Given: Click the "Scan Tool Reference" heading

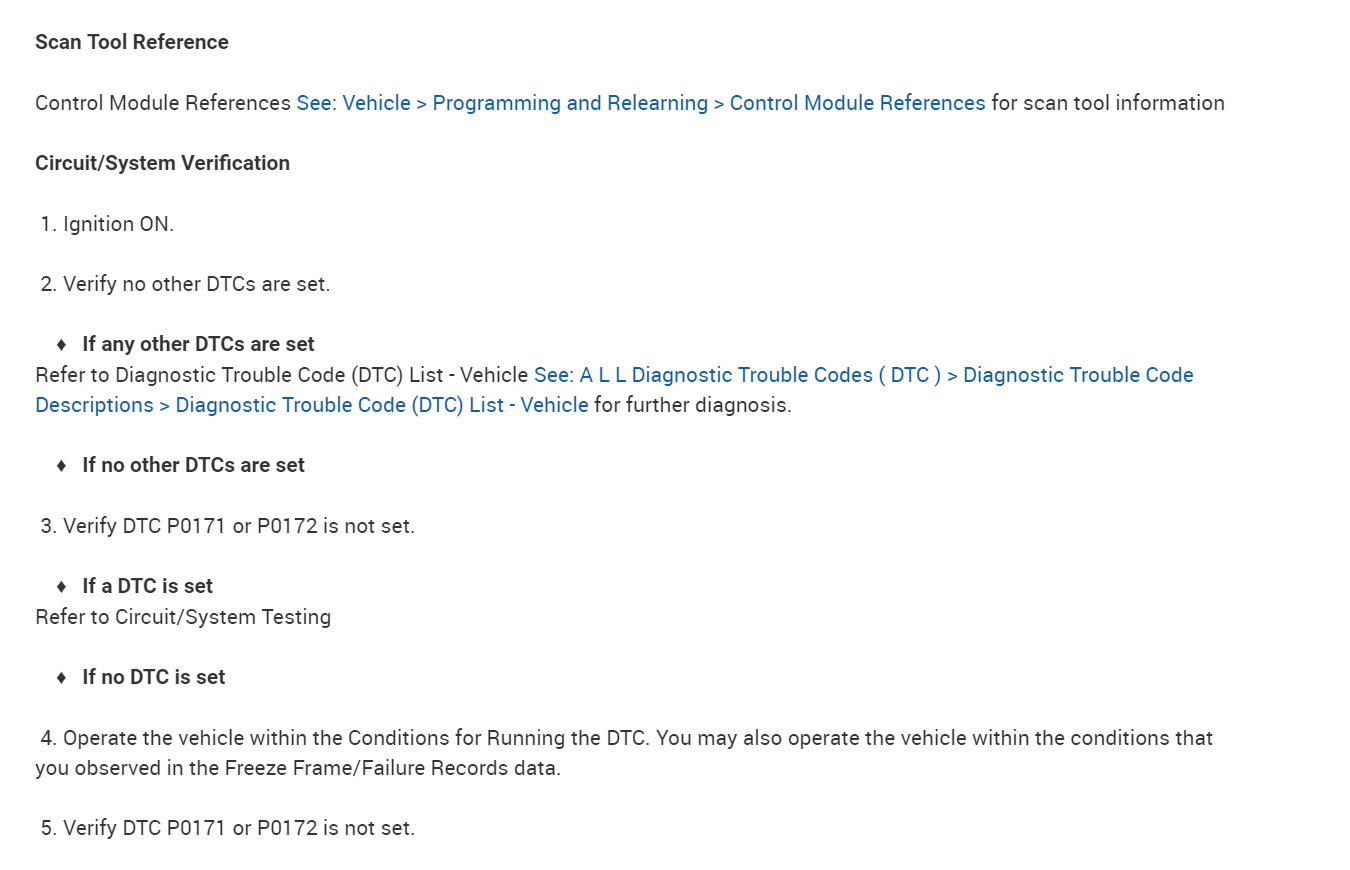Looking at the screenshot, I should click(x=132, y=42).
